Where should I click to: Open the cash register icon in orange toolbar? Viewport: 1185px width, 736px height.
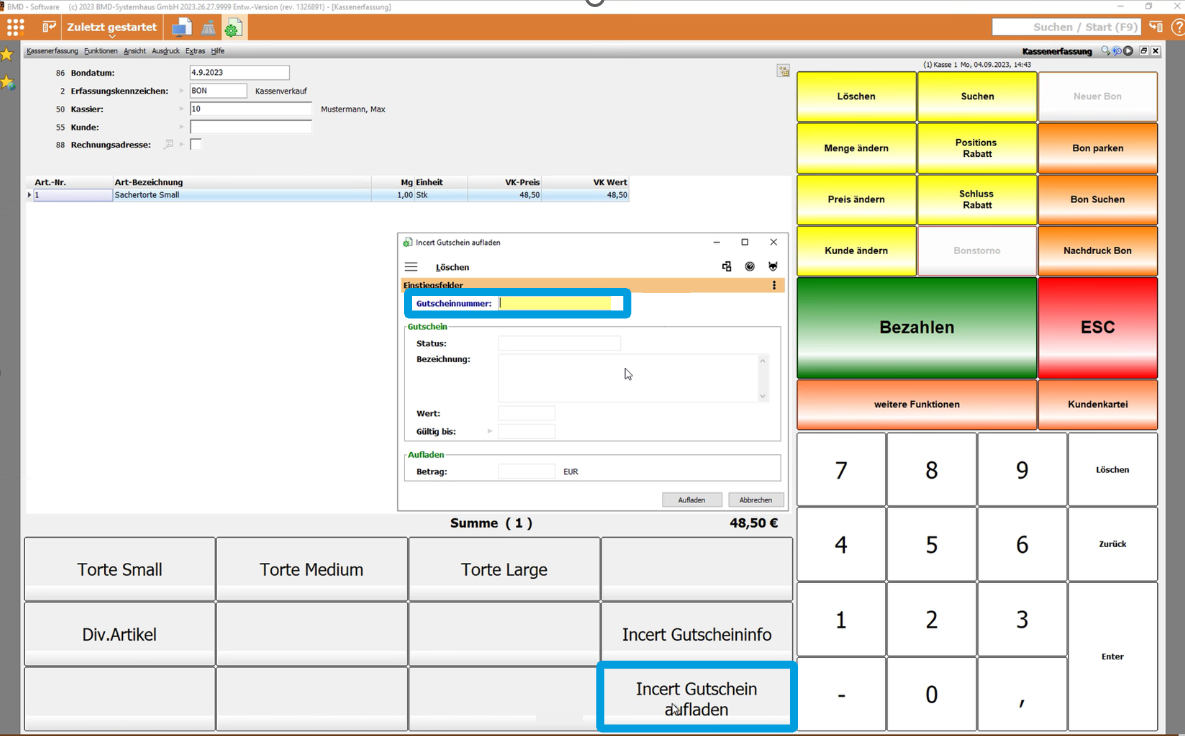[x=208, y=29]
